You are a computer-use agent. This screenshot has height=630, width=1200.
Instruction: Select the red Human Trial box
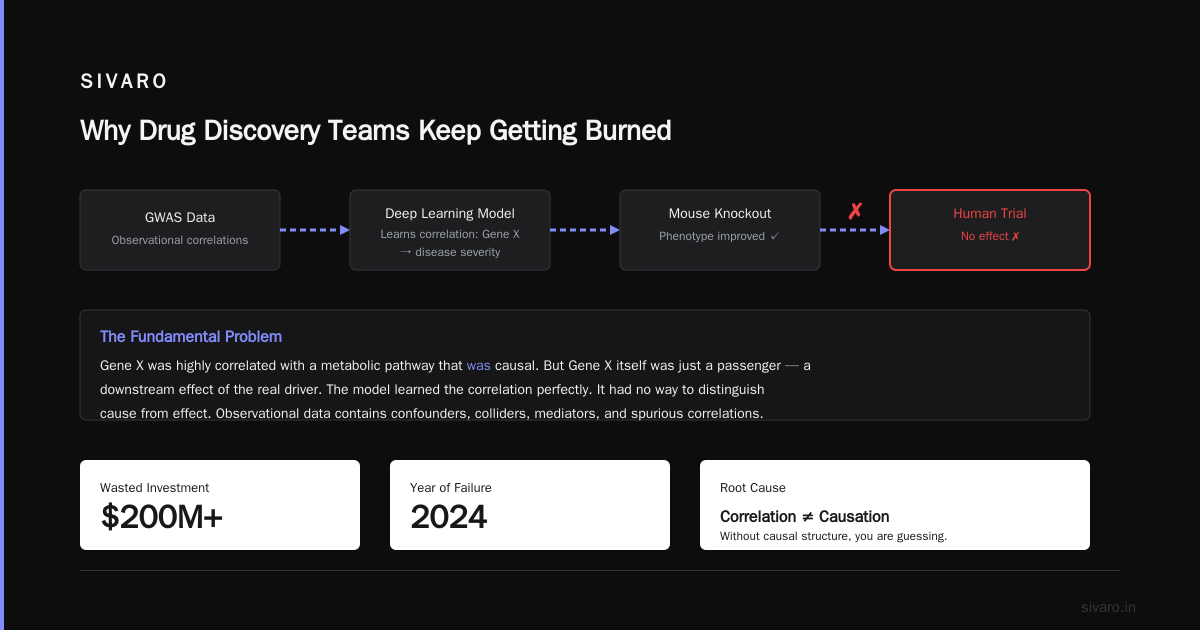990,230
